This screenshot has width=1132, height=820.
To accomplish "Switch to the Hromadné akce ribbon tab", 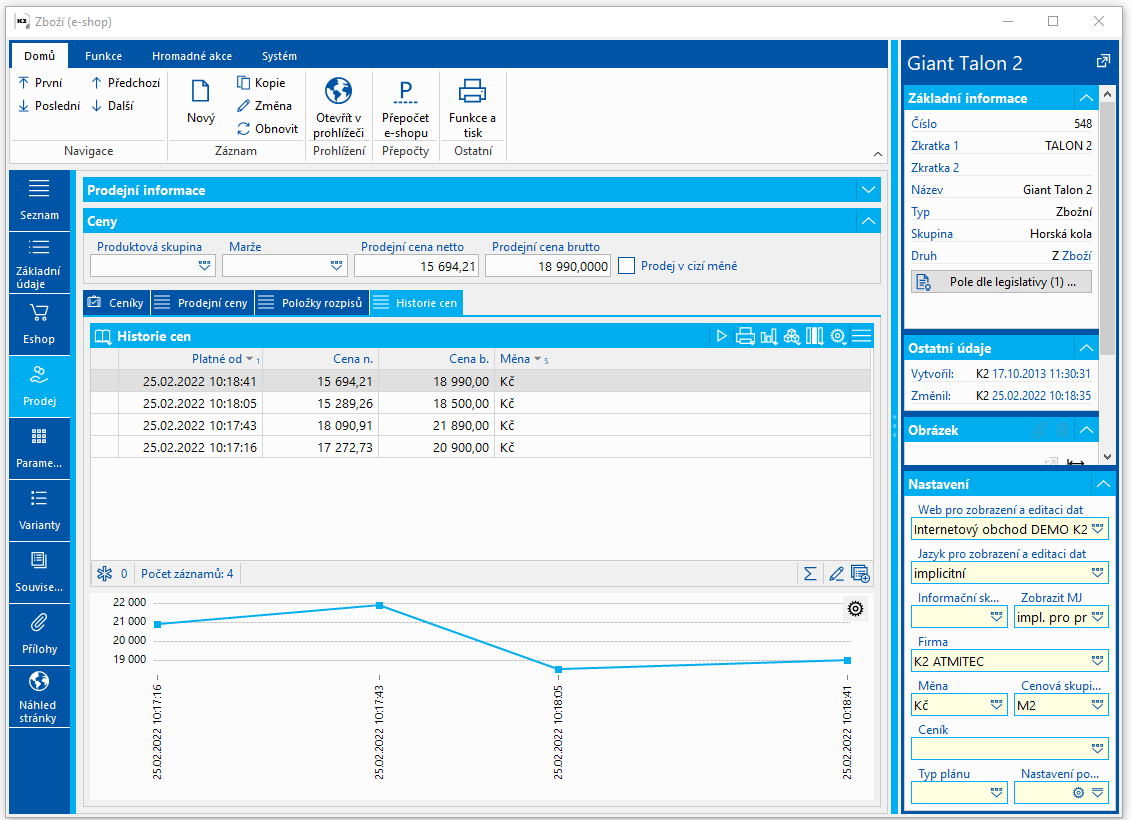I will pos(190,56).
